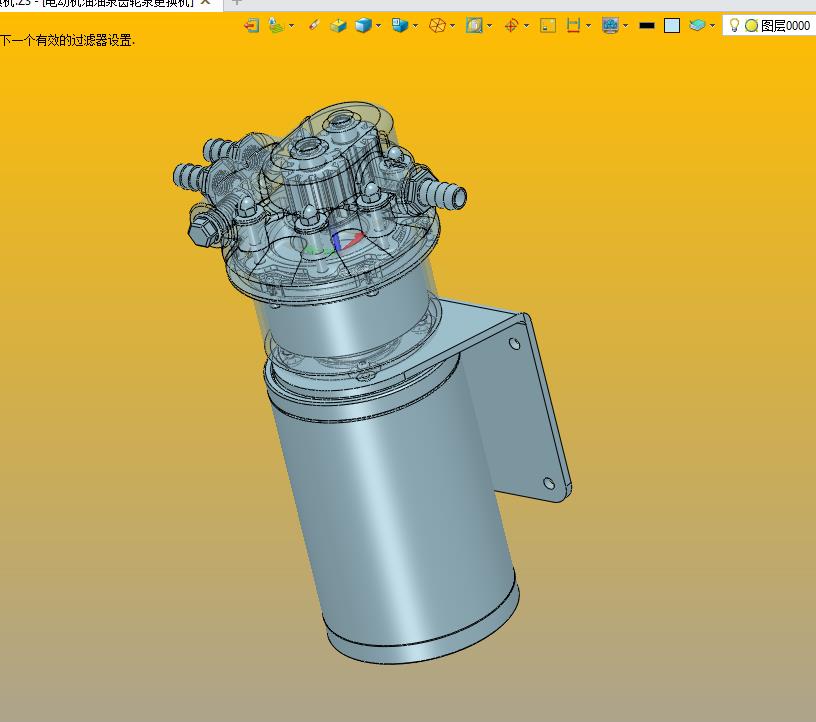
Task: Click the black line color swatch
Action: 647,25
